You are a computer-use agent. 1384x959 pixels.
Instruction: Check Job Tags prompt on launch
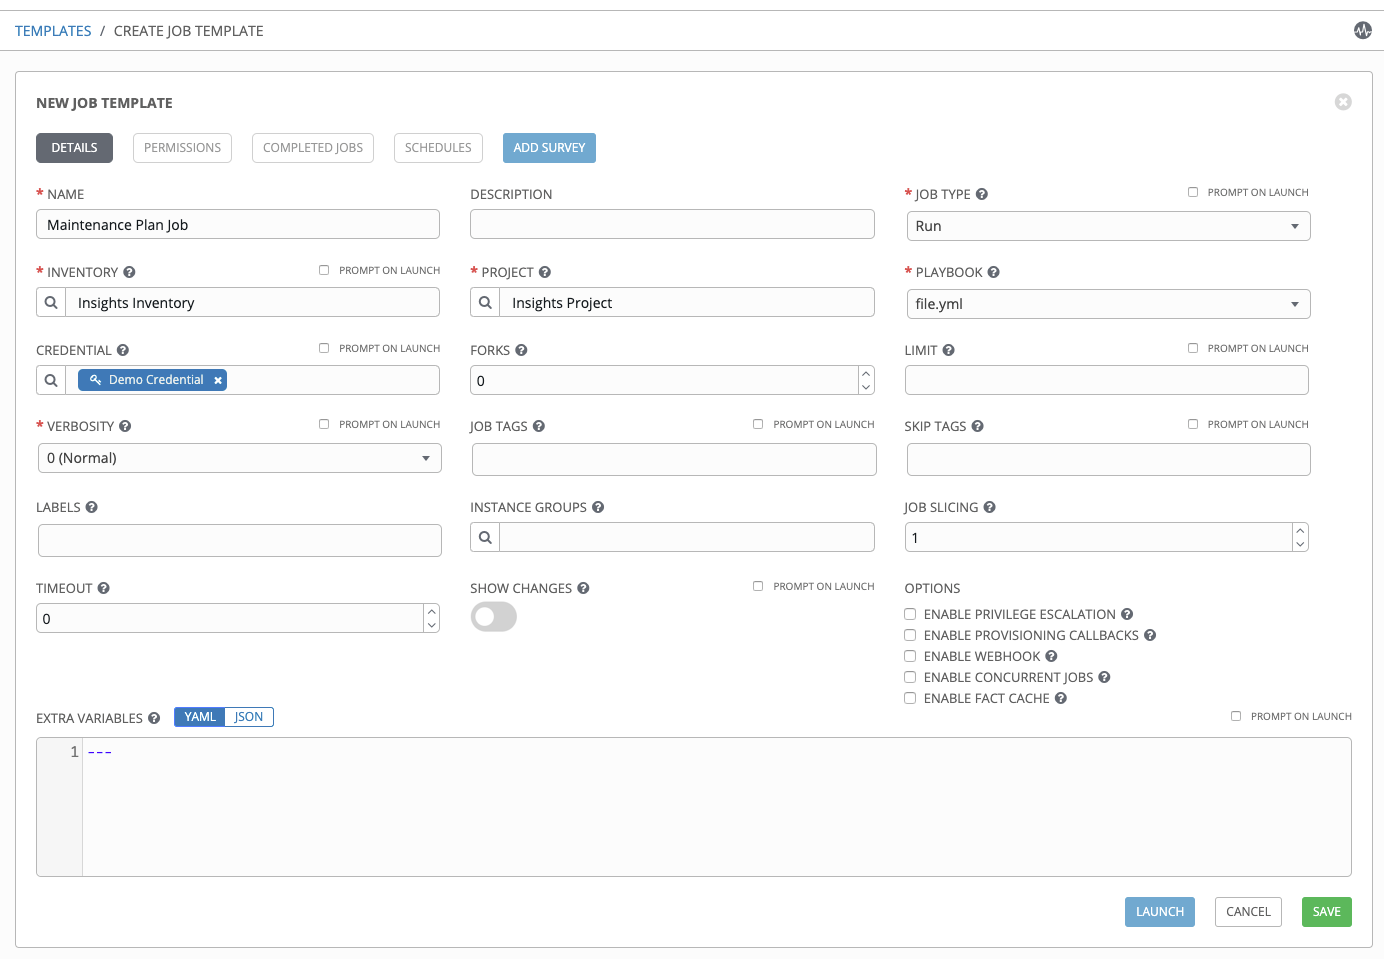pyautogui.click(x=758, y=424)
